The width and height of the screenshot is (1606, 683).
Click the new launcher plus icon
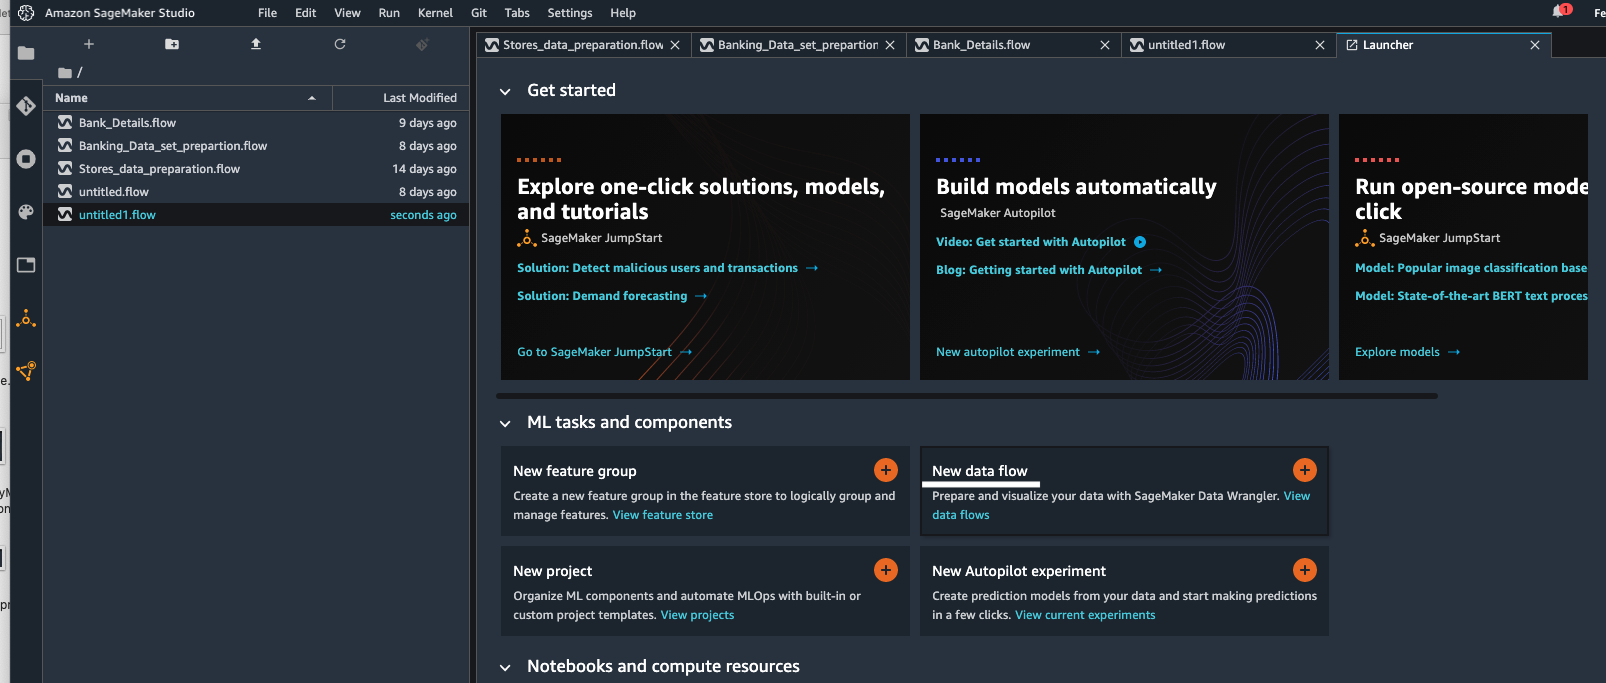click(x=89, y=44)
